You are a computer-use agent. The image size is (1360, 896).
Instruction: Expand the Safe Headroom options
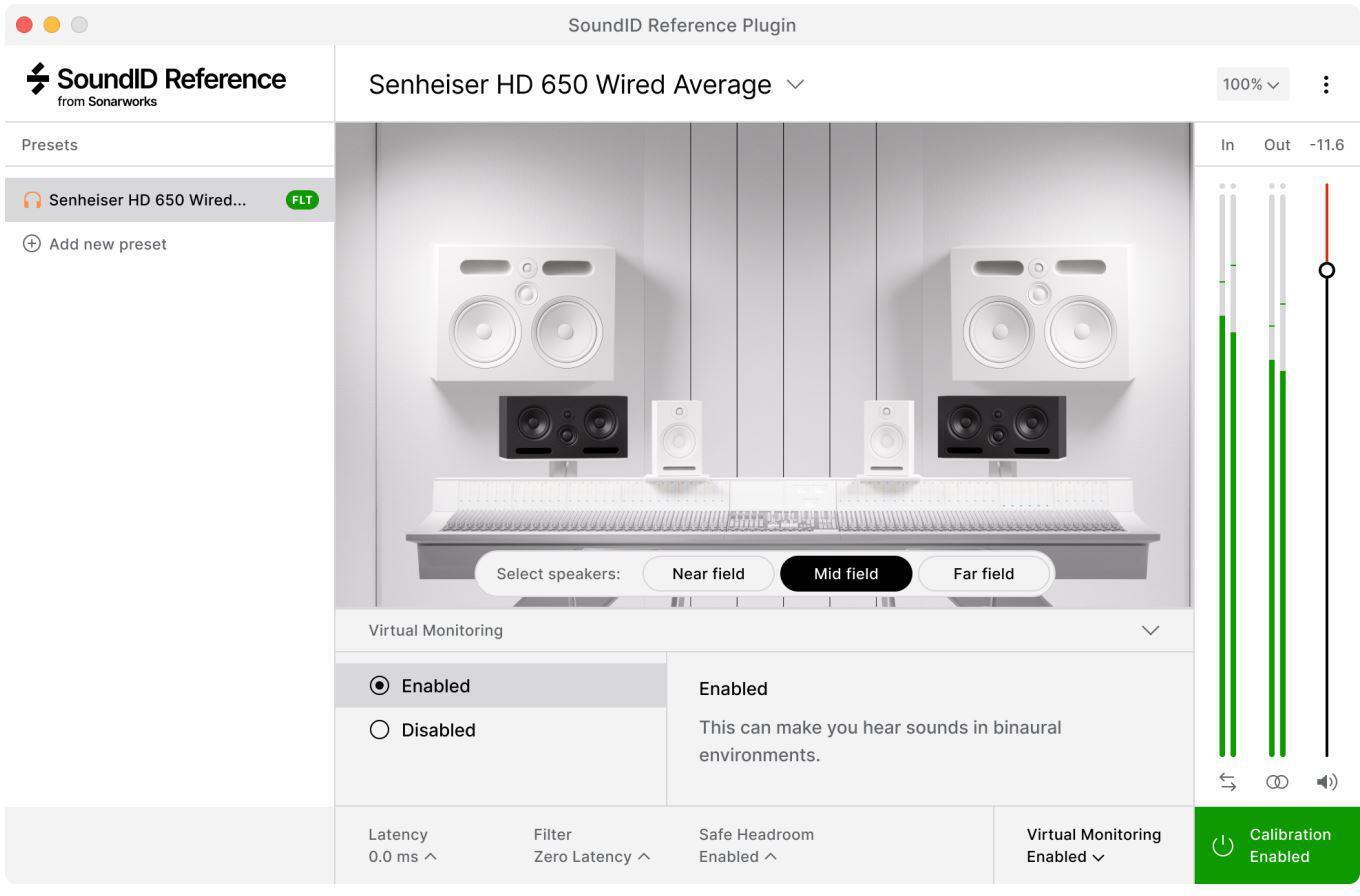tap(738, 856)
